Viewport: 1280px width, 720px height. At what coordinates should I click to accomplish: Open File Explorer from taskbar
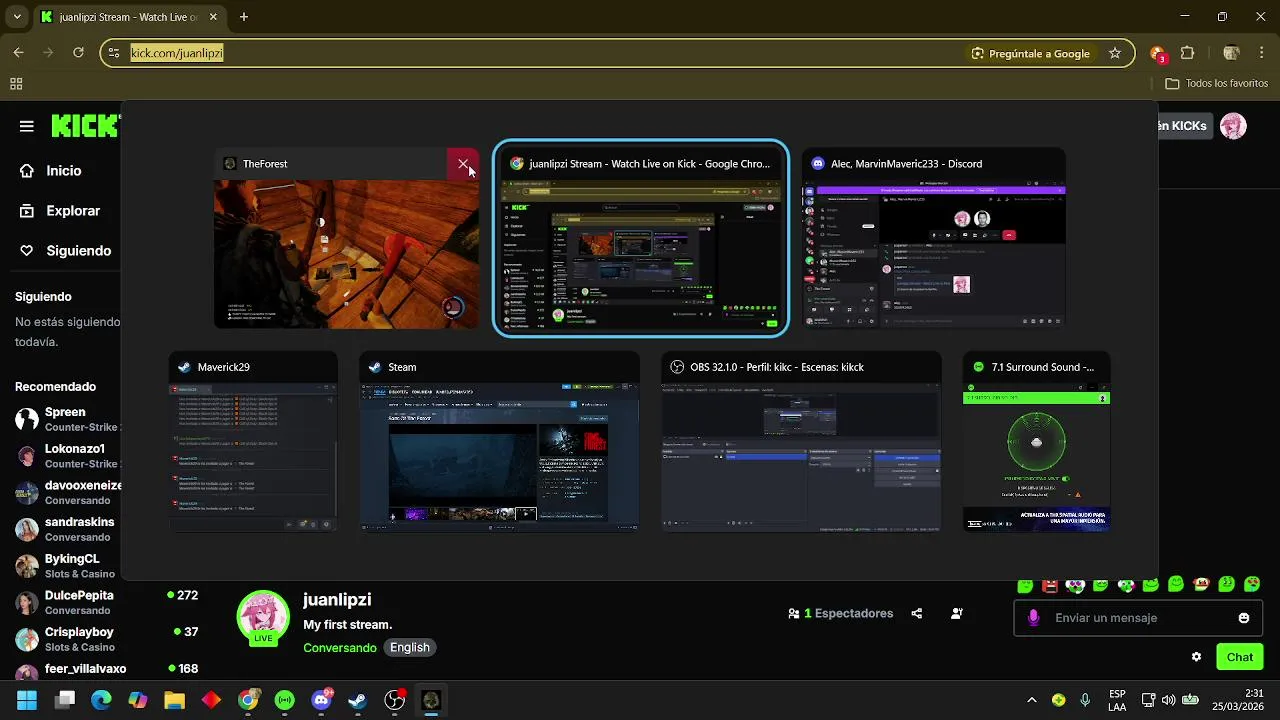tap(174, 700)
